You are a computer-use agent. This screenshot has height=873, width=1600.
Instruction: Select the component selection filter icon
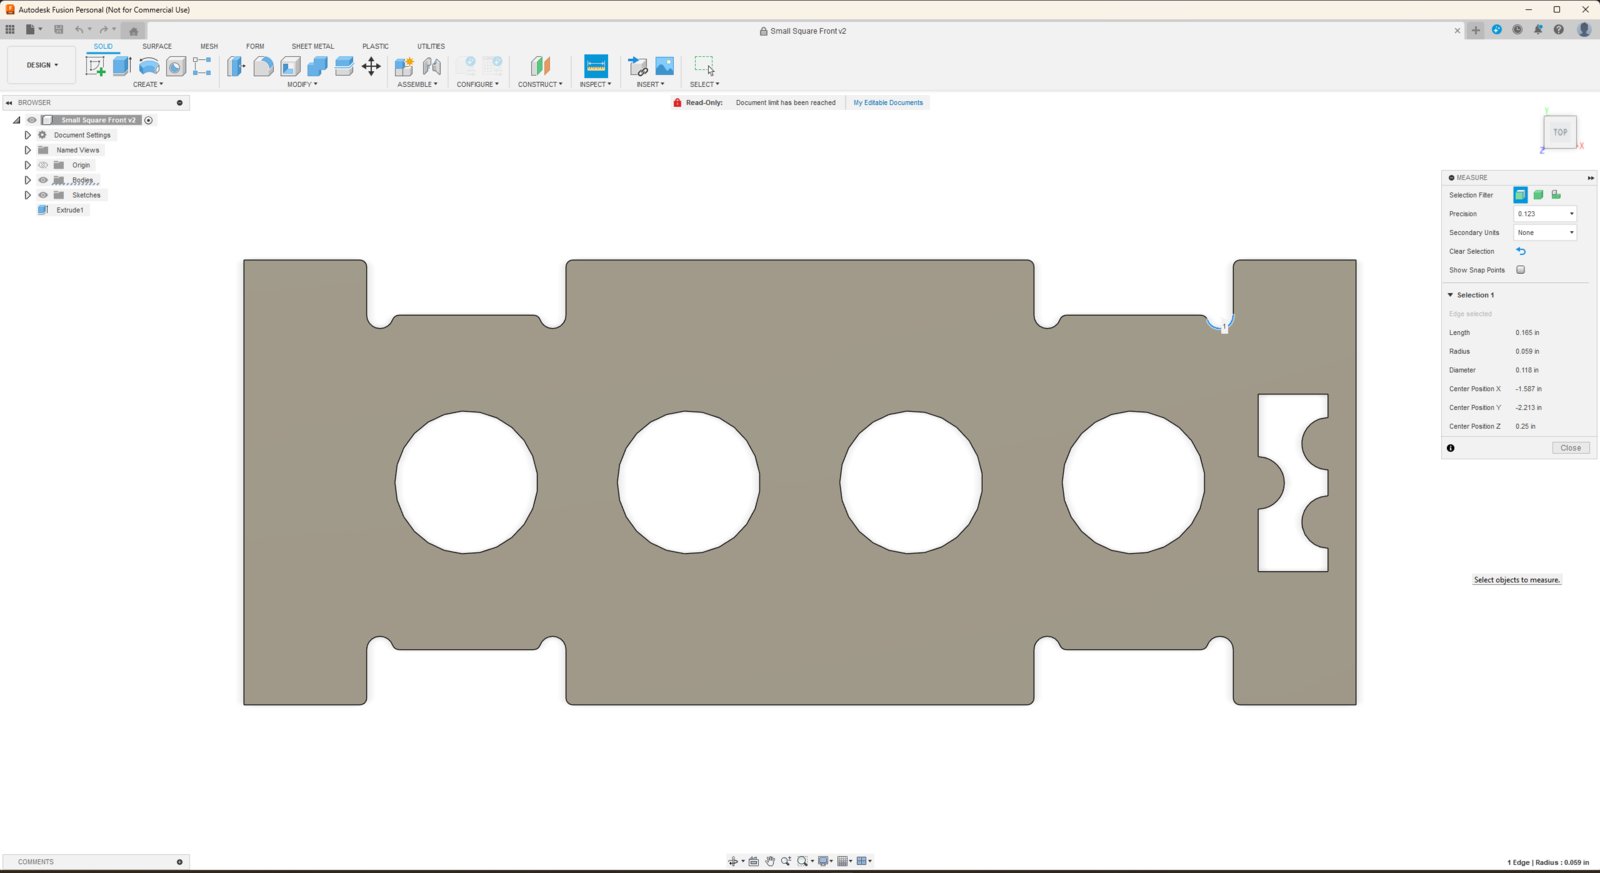click(x=1556, y=195)
